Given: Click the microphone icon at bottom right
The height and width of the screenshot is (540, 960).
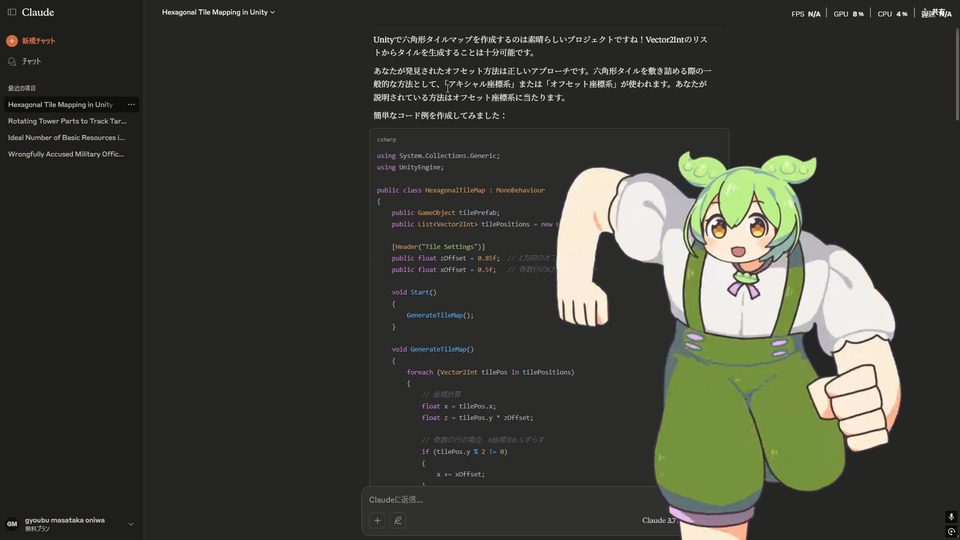Looking at the screenshot, I should point(951,517).
